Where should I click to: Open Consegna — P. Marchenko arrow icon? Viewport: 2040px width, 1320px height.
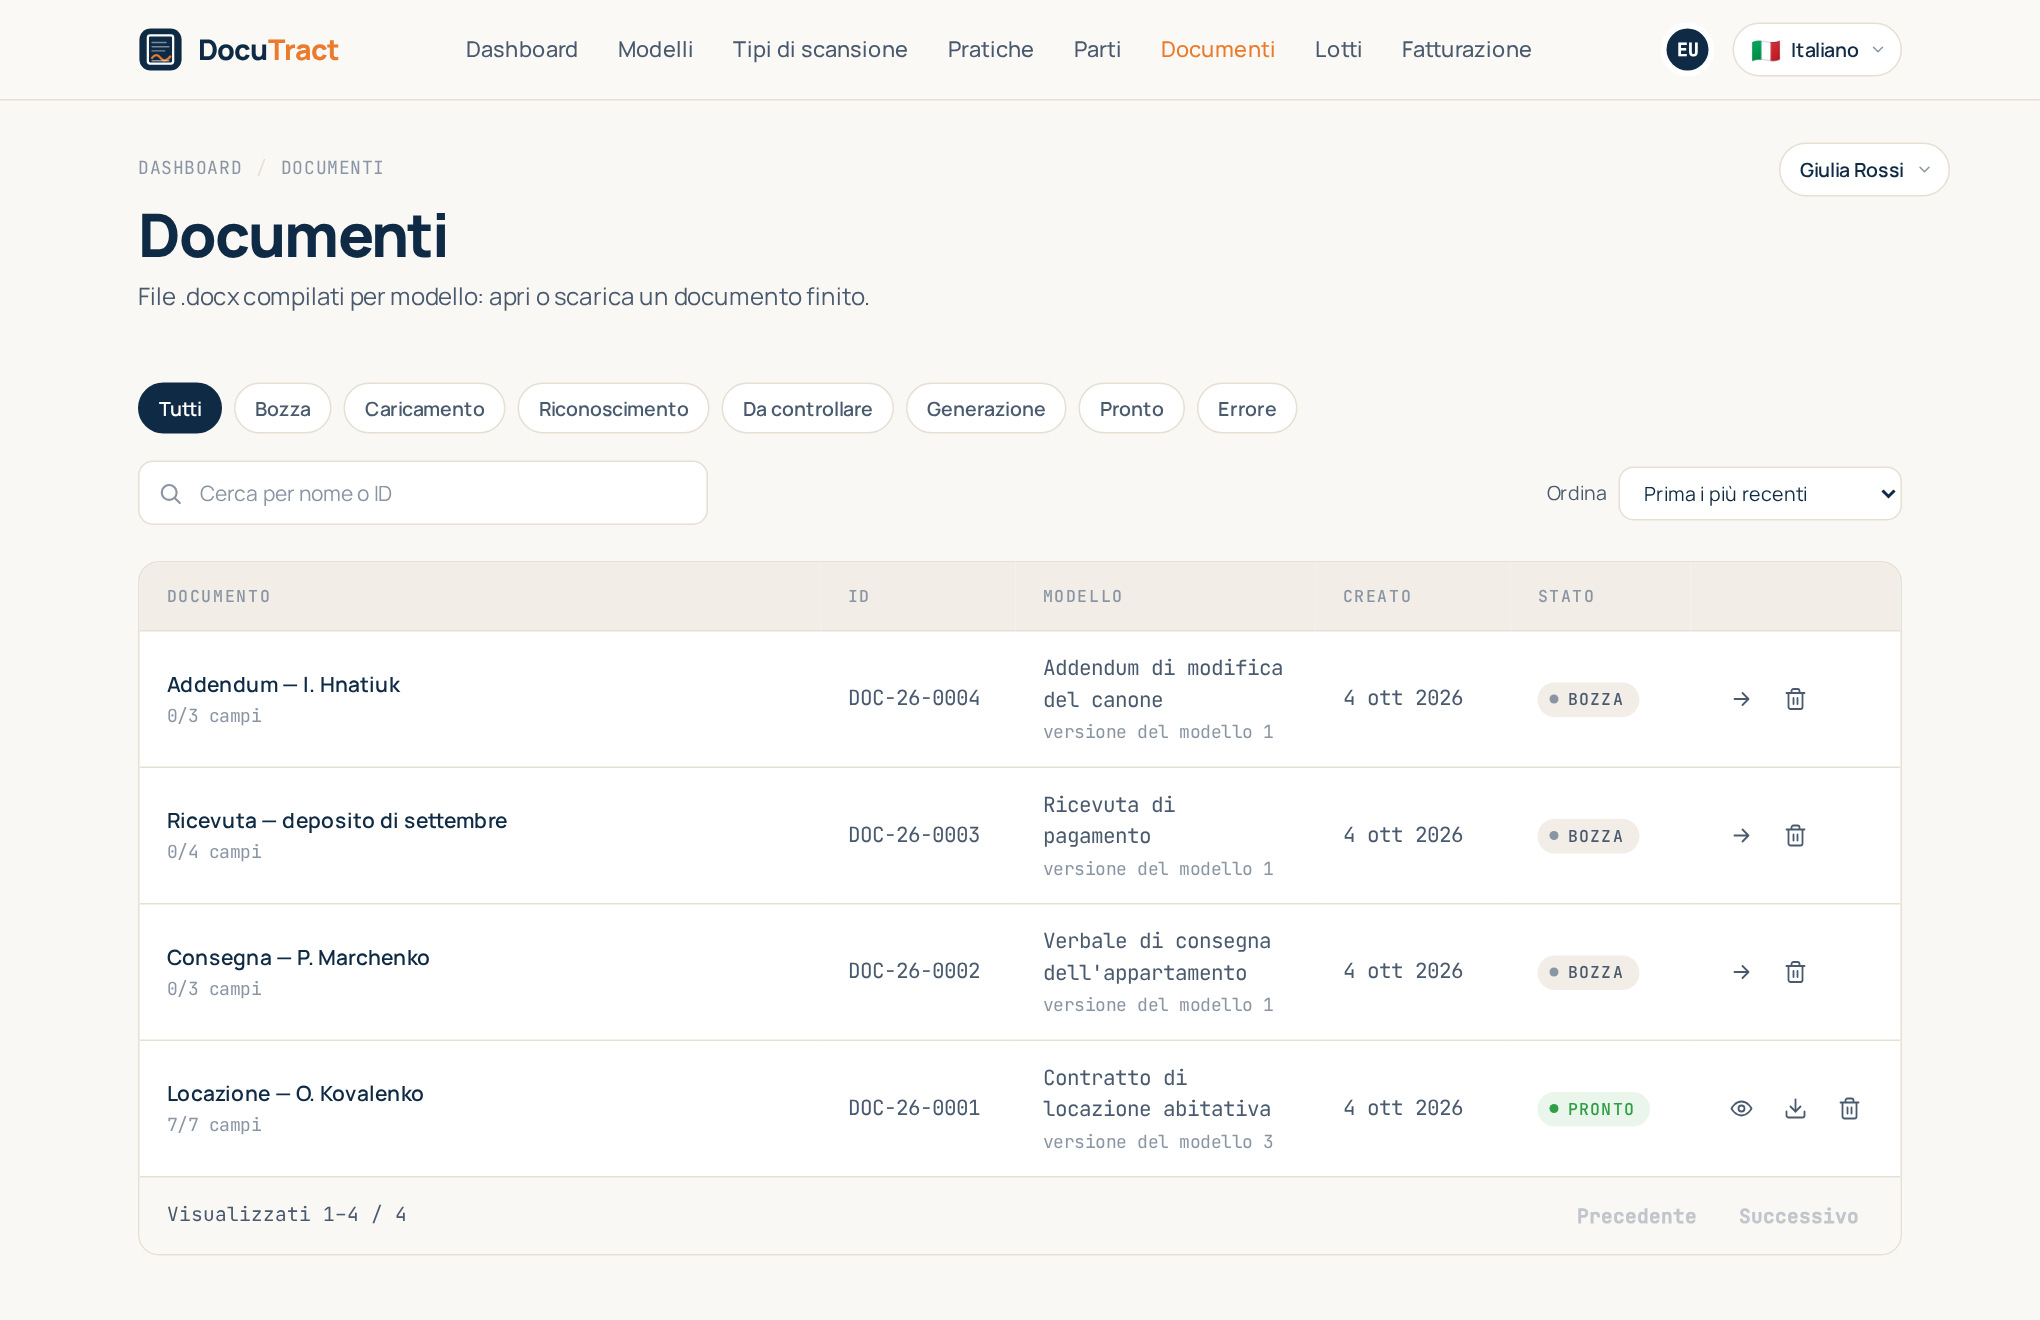[x=1741, y=972]
